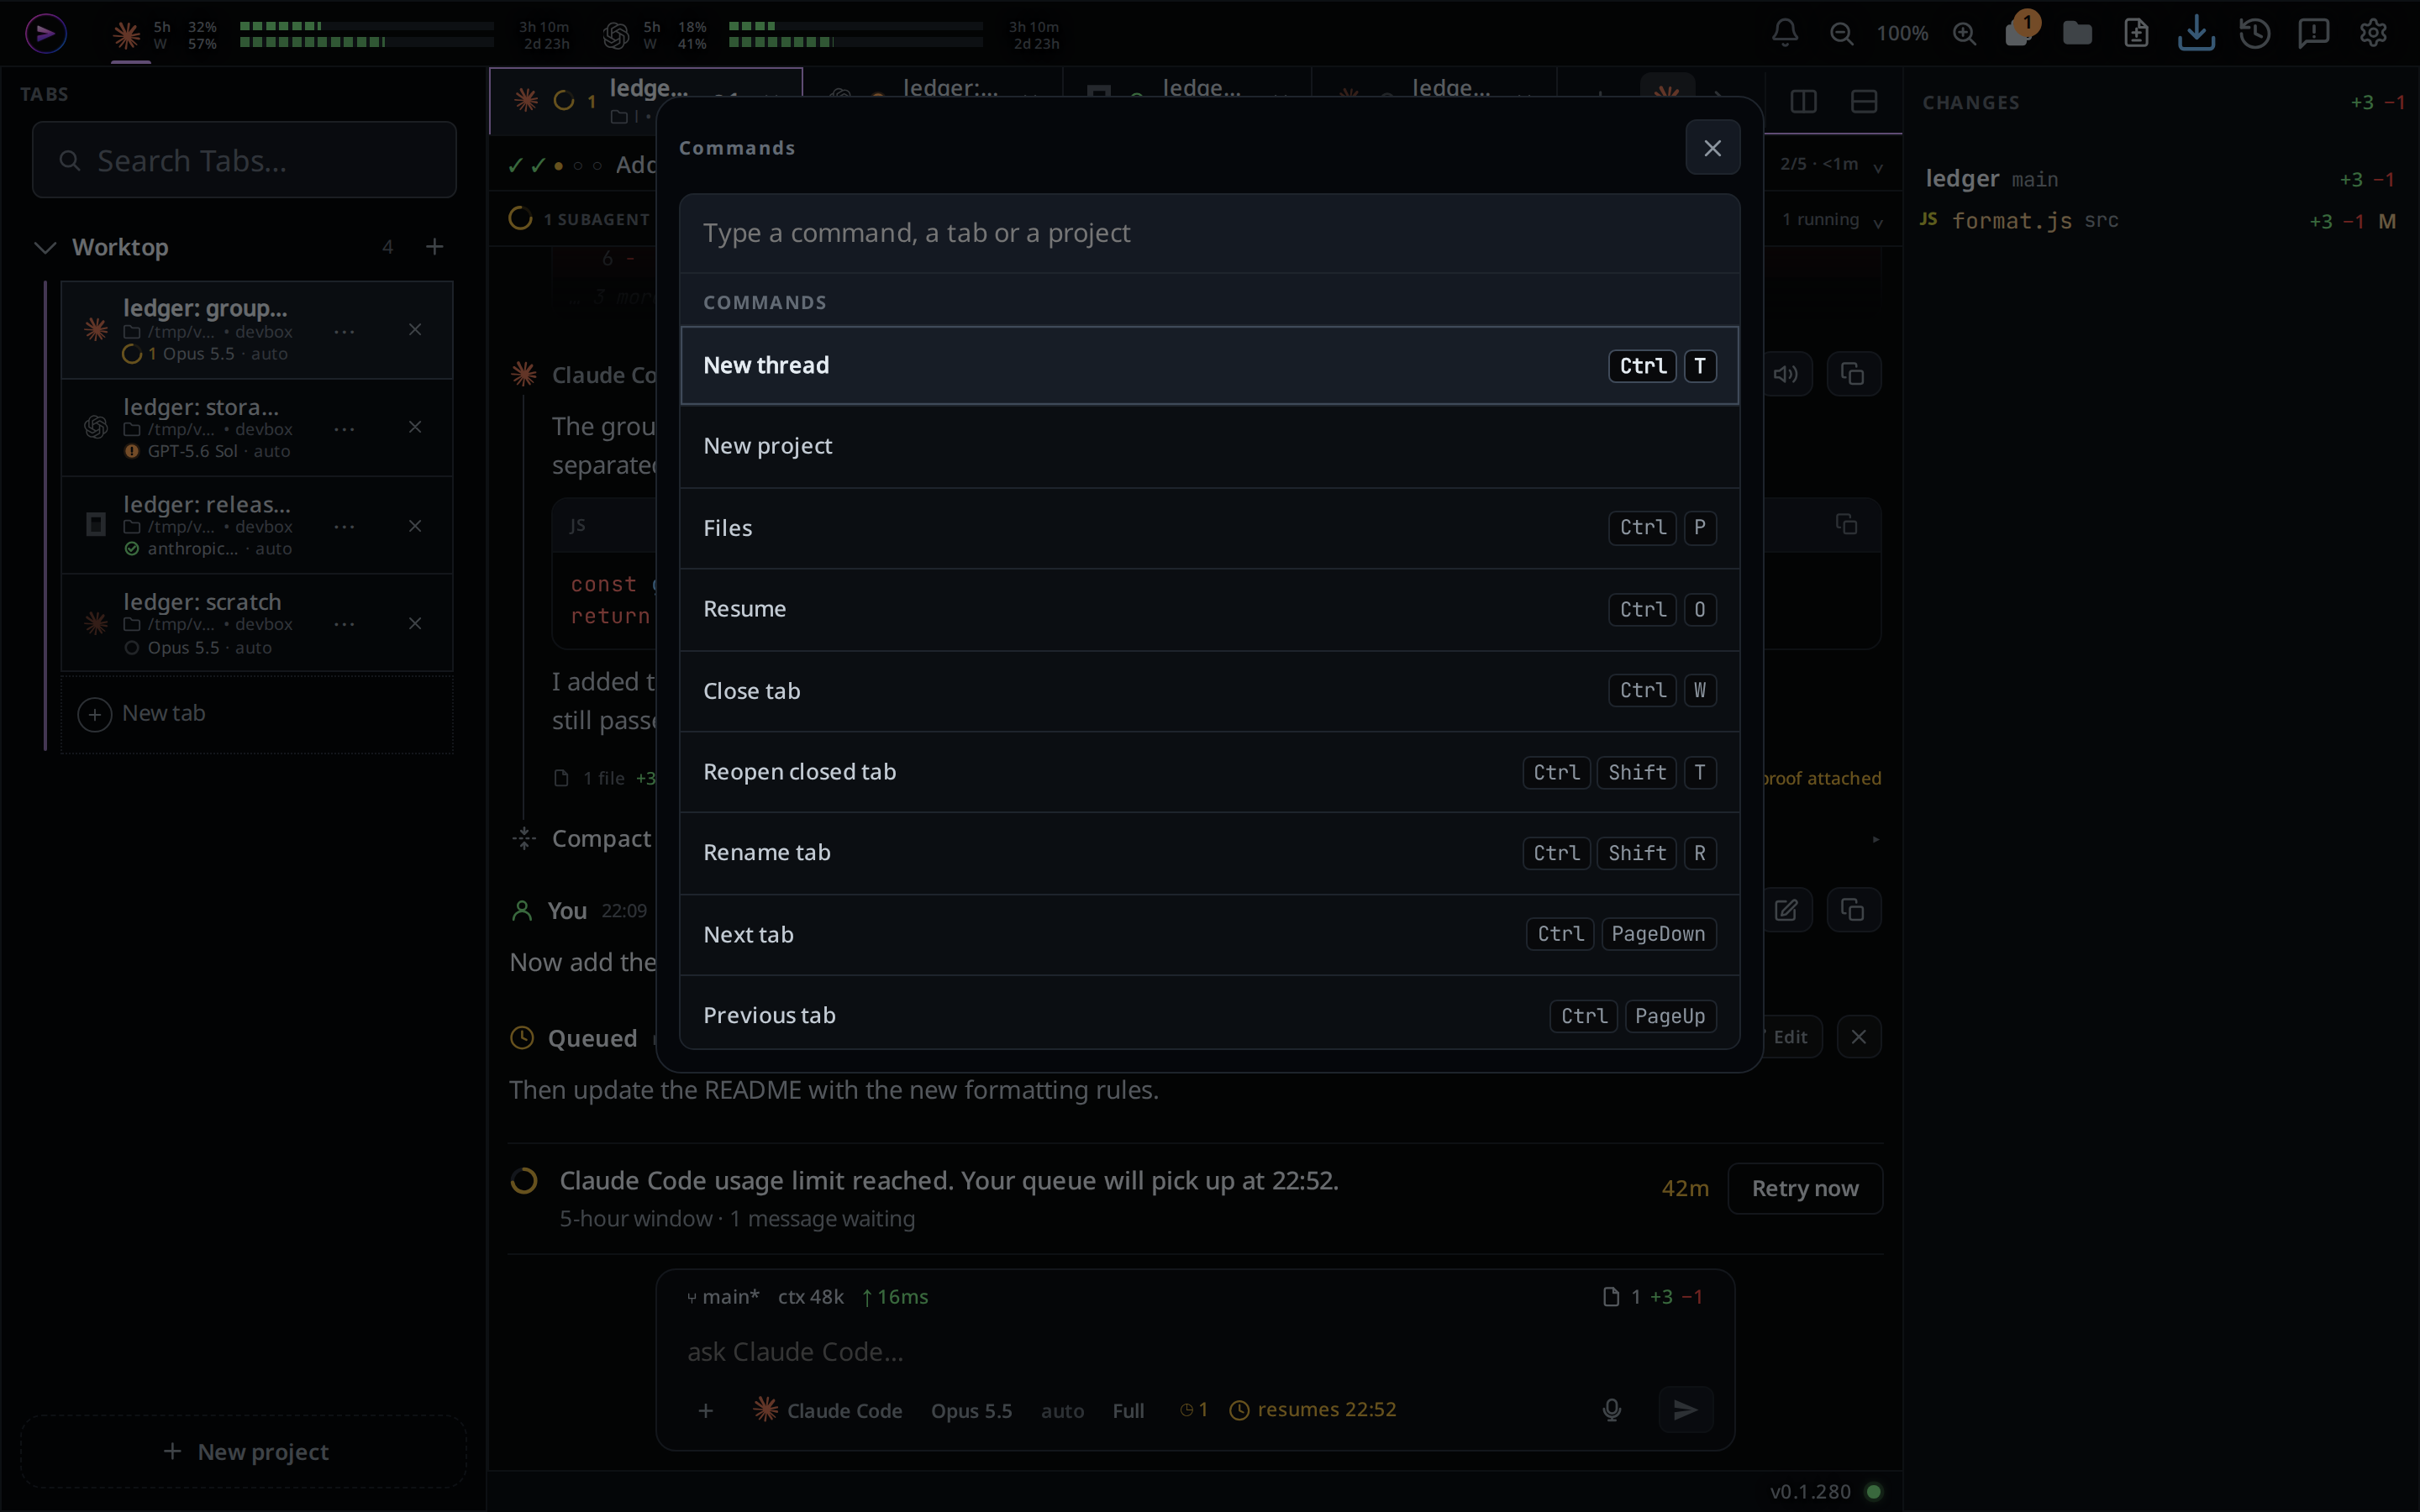Click New project button in sidebar
This screenshot has width=2420, height=1512.
(244, 1452)
